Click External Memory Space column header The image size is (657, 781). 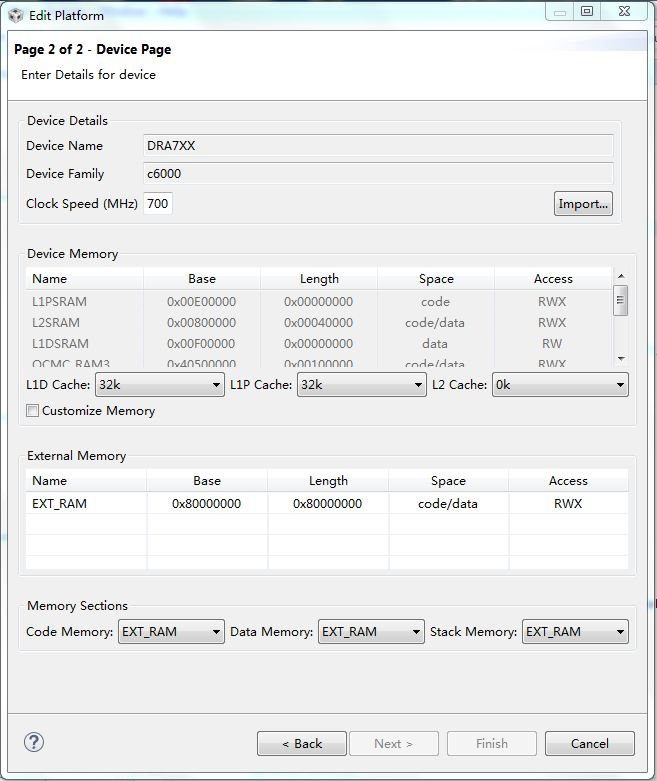448,480
